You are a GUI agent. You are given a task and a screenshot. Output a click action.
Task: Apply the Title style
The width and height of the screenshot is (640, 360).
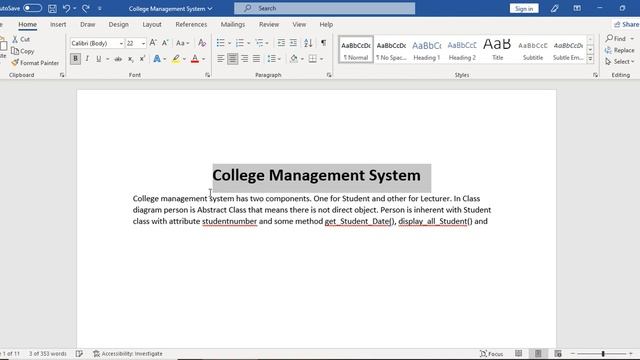point(497,50)
